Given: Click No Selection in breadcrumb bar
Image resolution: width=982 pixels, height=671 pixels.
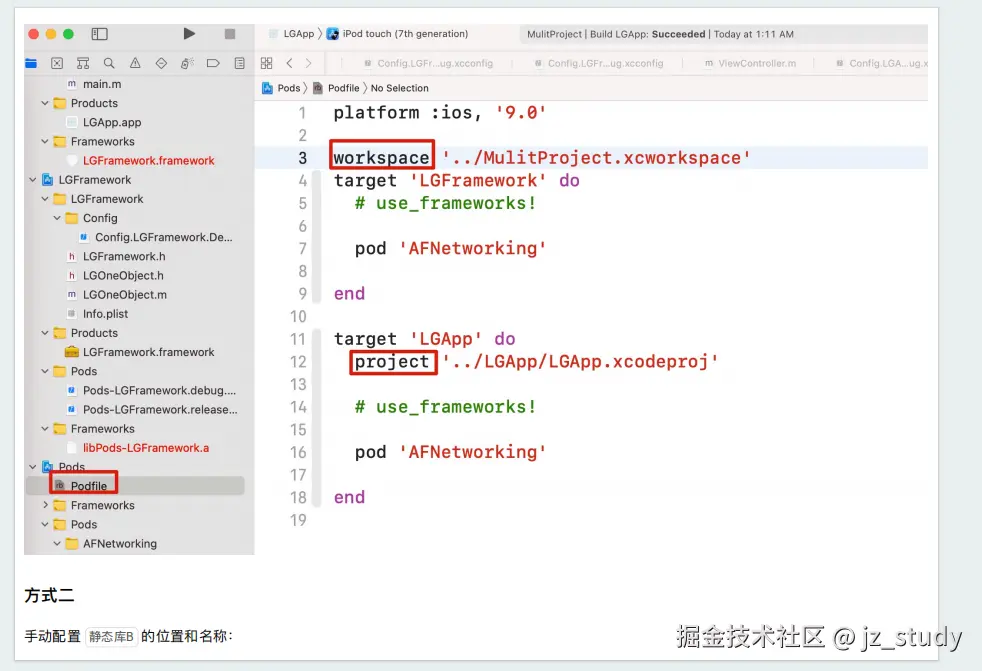Looking at the screenshot, I should point(400,88).
